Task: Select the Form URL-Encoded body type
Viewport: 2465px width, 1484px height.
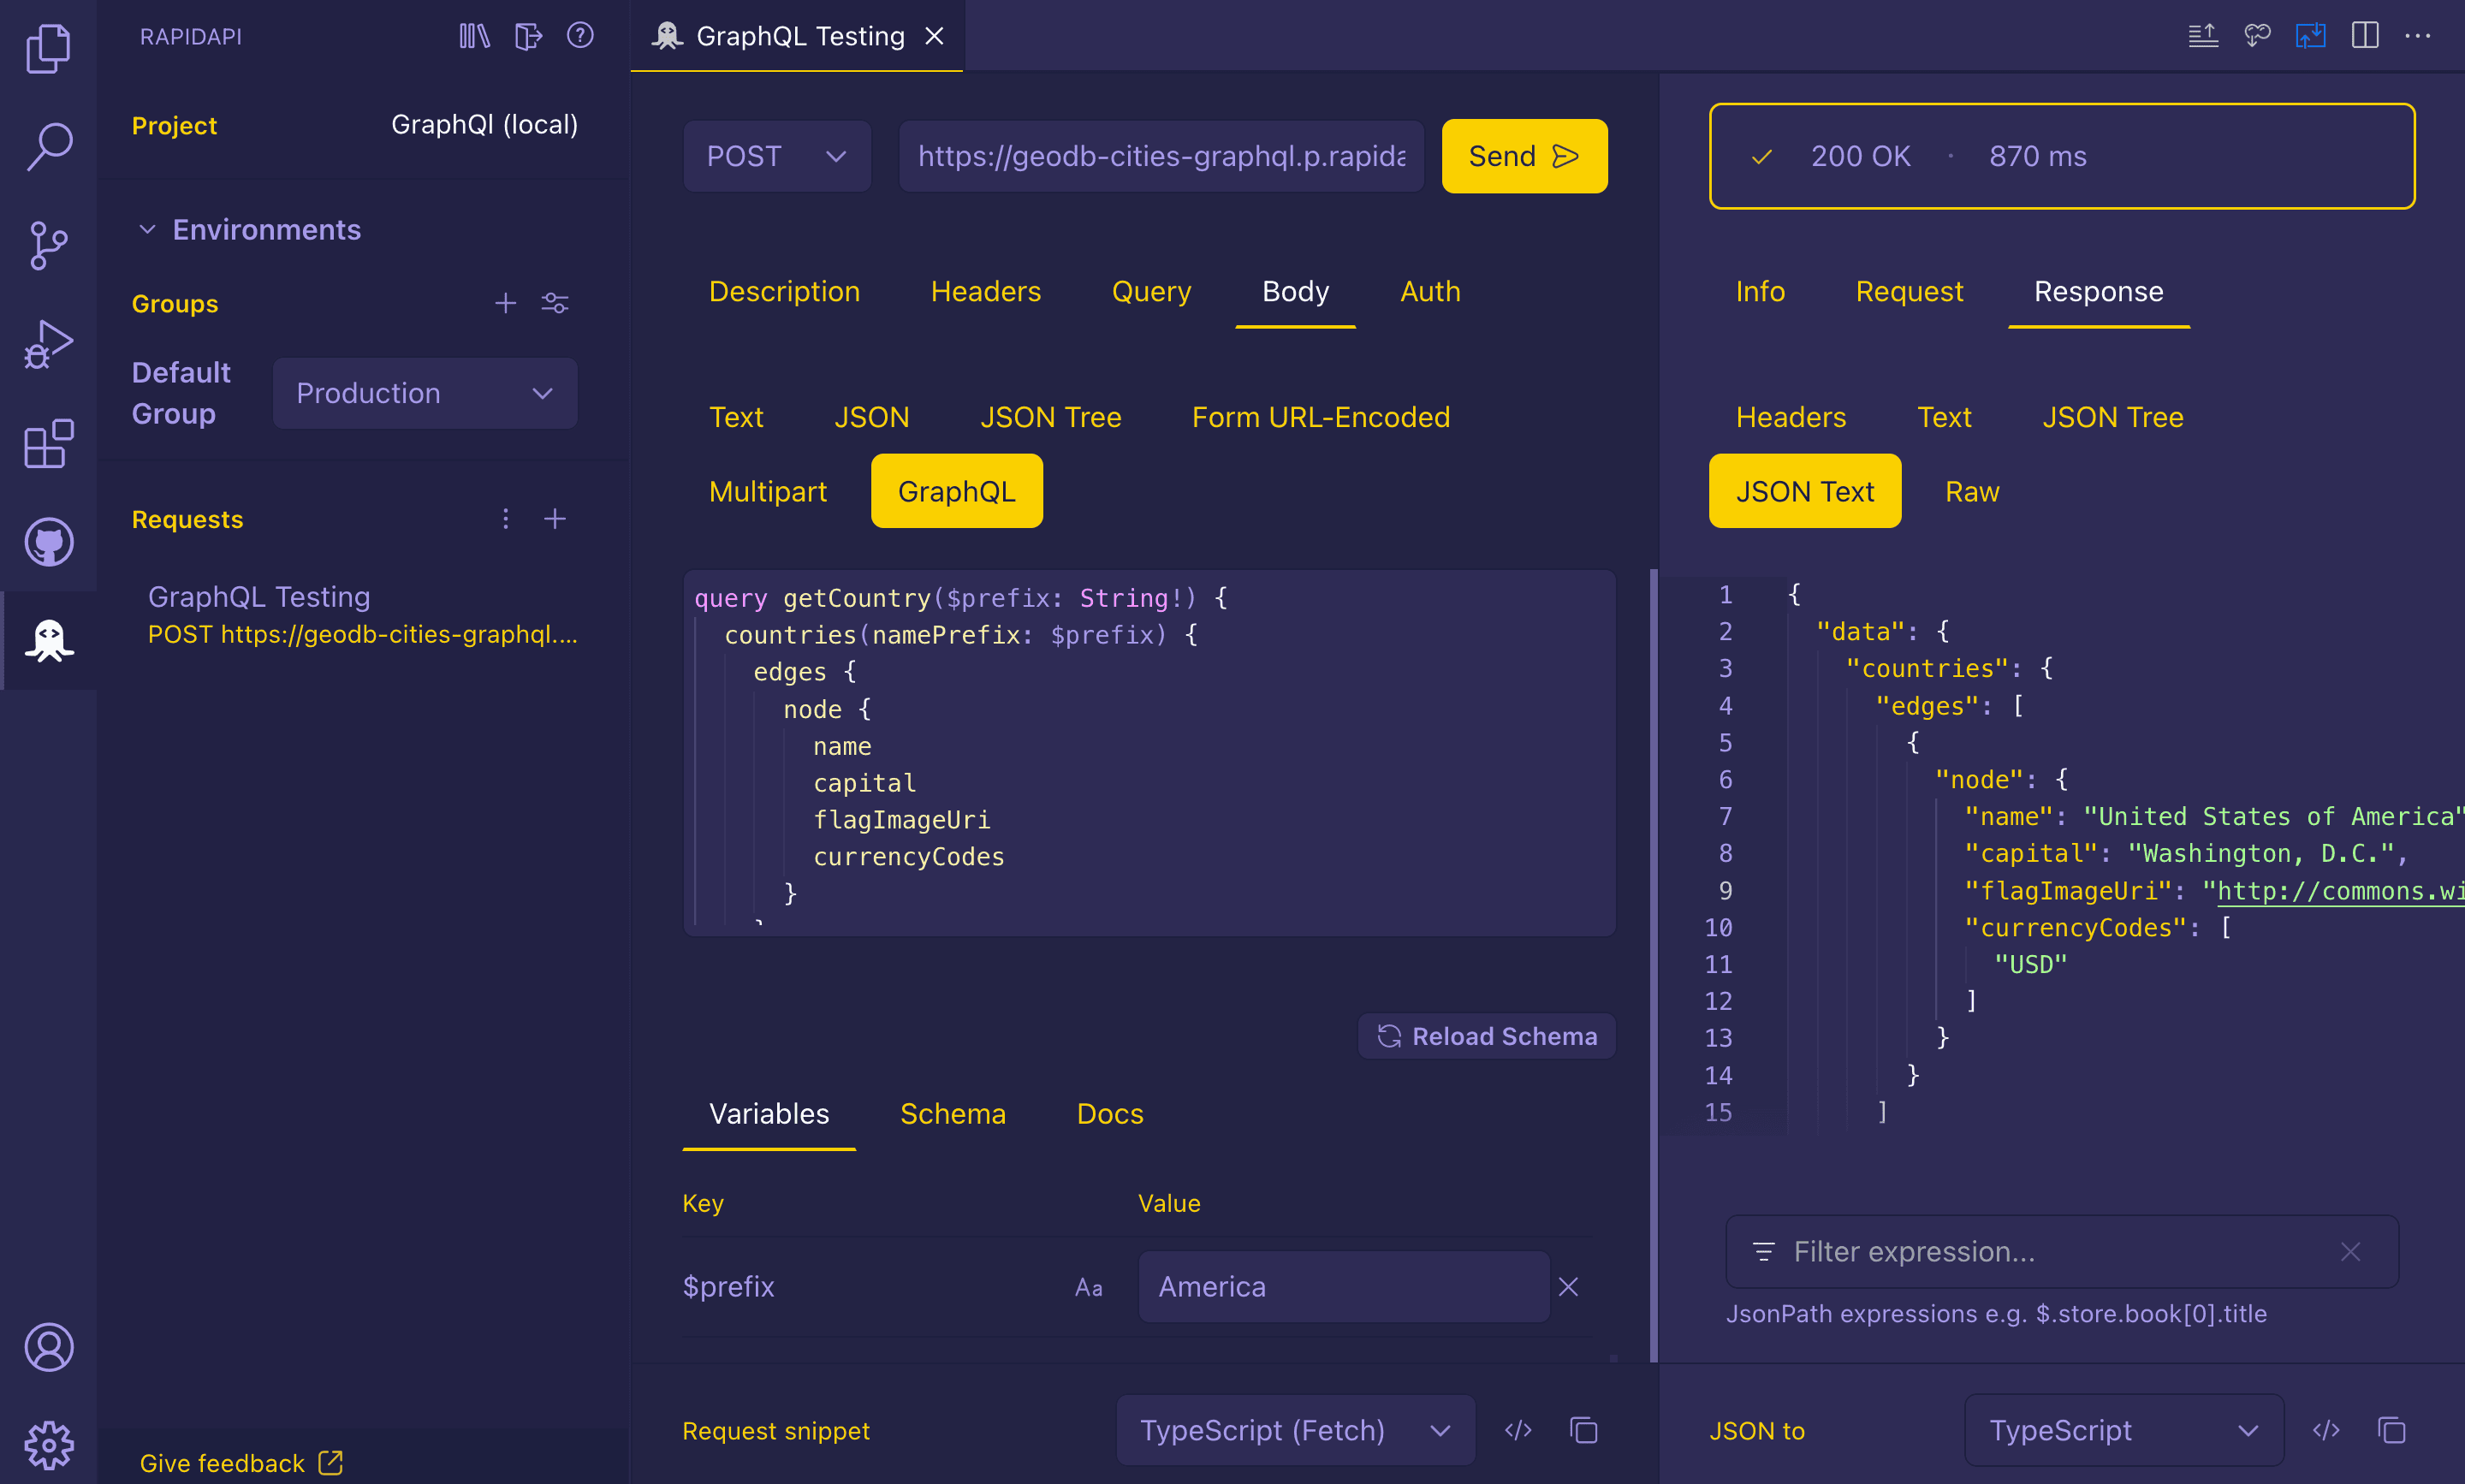Action: pos(1321,417)
